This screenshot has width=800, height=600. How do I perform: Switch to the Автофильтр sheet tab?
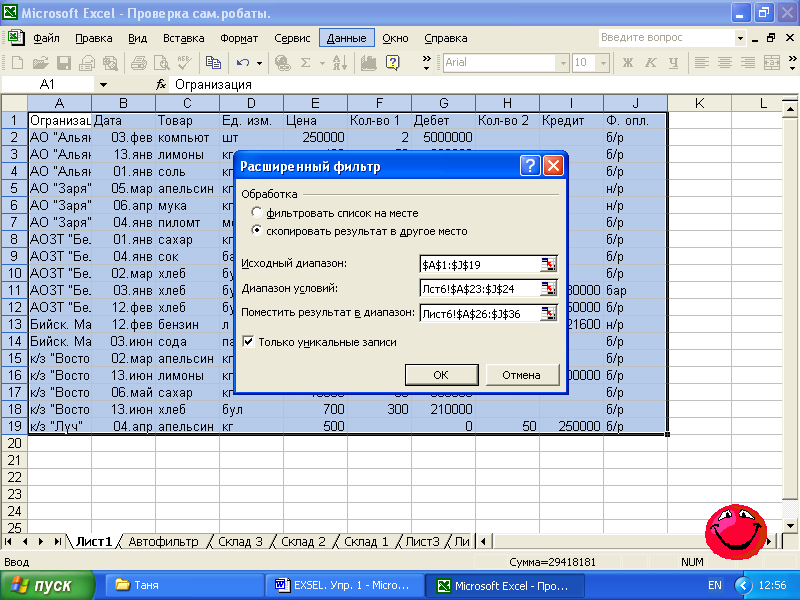click(163, 542)
